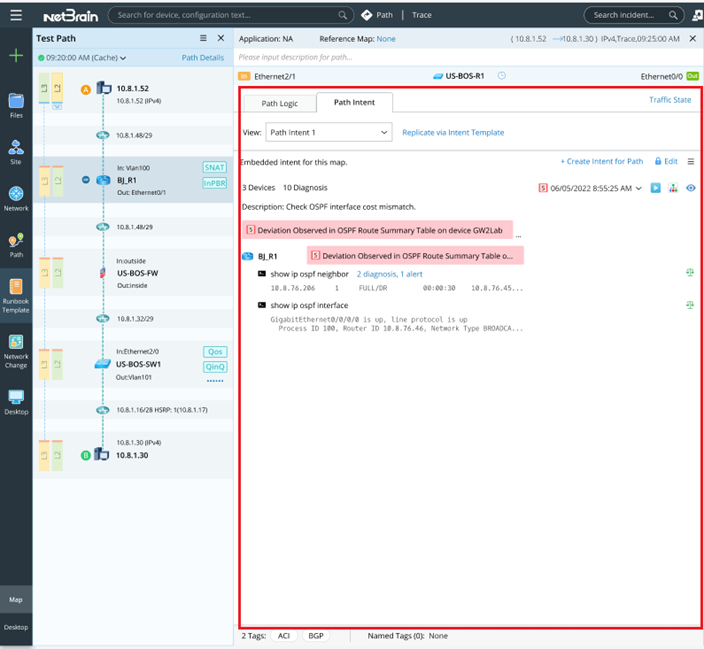Click the clock icon next to US-BOS-R1
This screenshot has height=649, width=704.
point(502,75)
